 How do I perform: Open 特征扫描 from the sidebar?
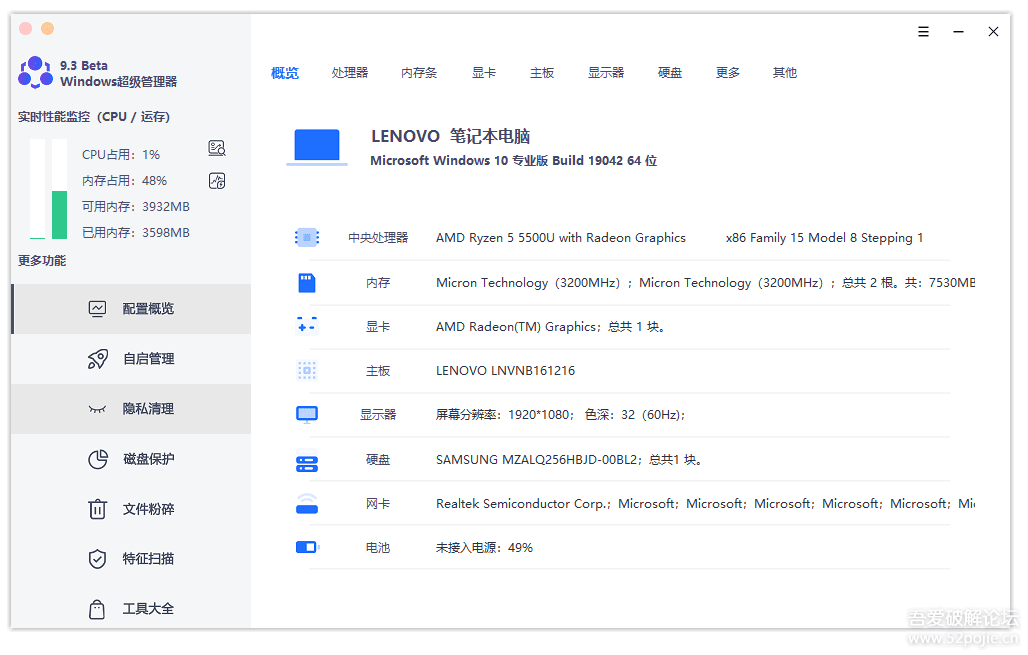point(131,559)
